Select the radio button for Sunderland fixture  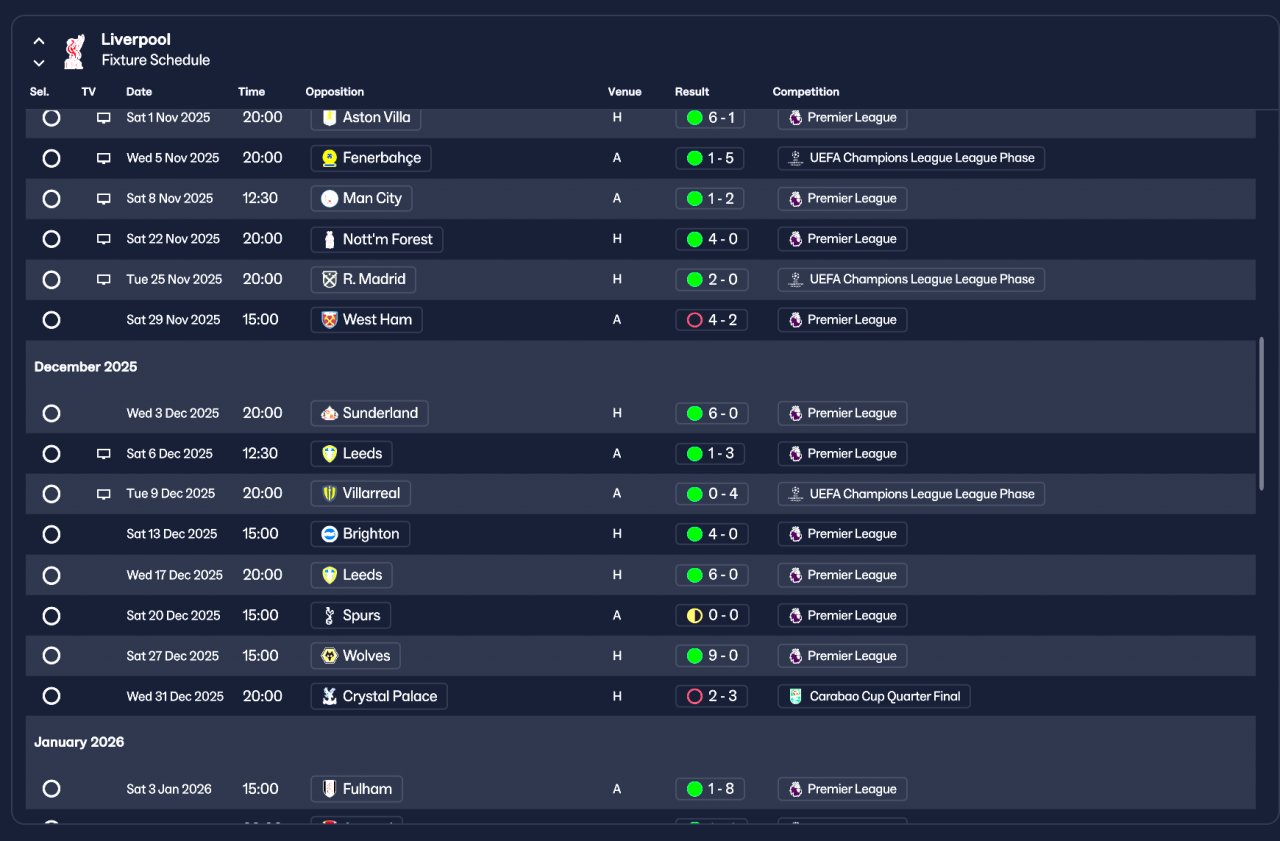coord(51,413)
